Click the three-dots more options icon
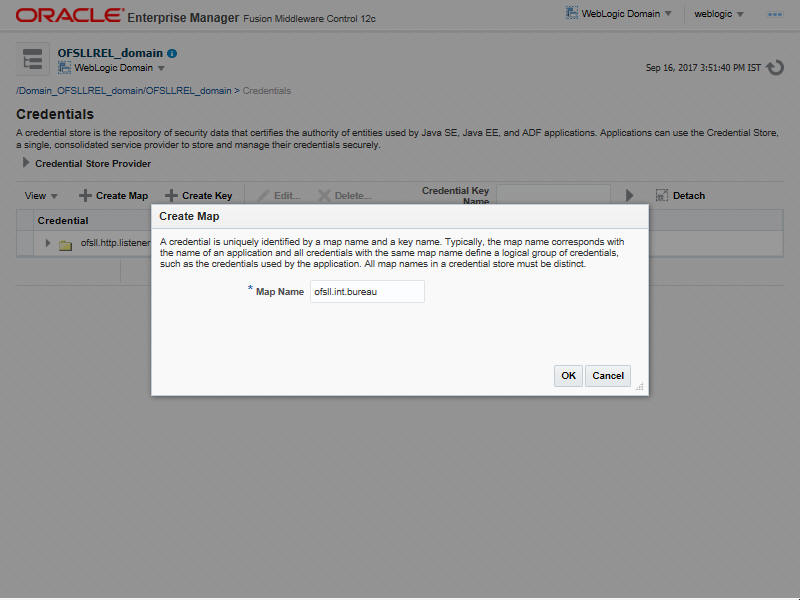Viewport: 800px width, 600px height. 775,14
